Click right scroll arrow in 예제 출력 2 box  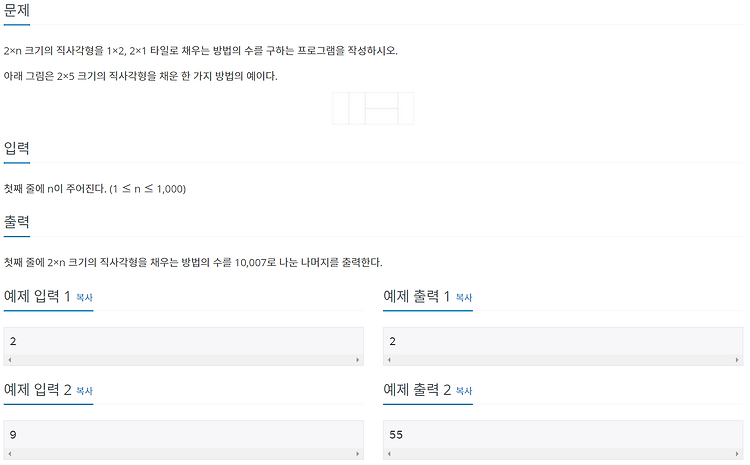(737, 454)
